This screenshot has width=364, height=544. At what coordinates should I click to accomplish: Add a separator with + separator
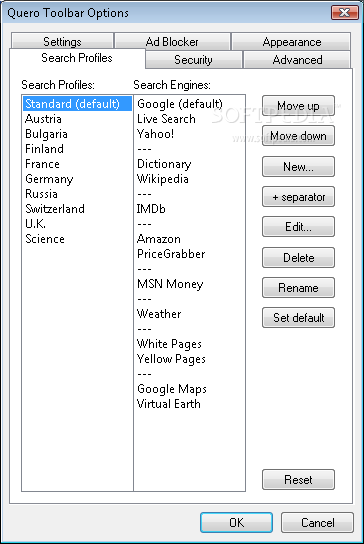[x=298, y=197]
